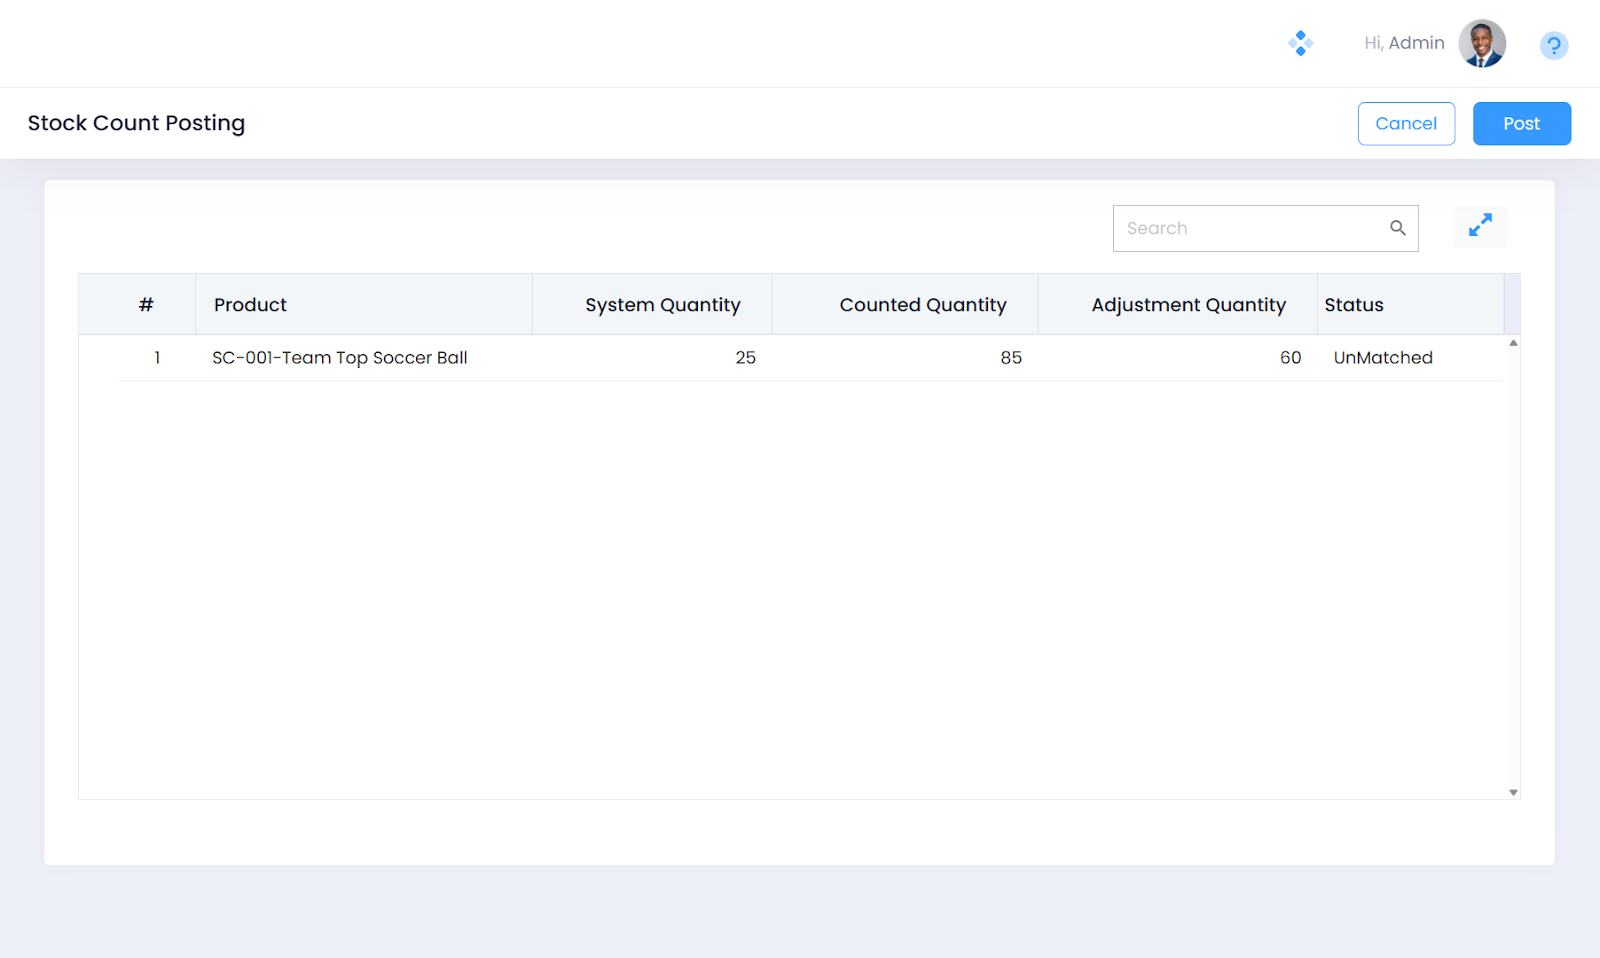Screen dimensions: 1600x958
Task: Sort by the Product column header
Action: point(250,305)
